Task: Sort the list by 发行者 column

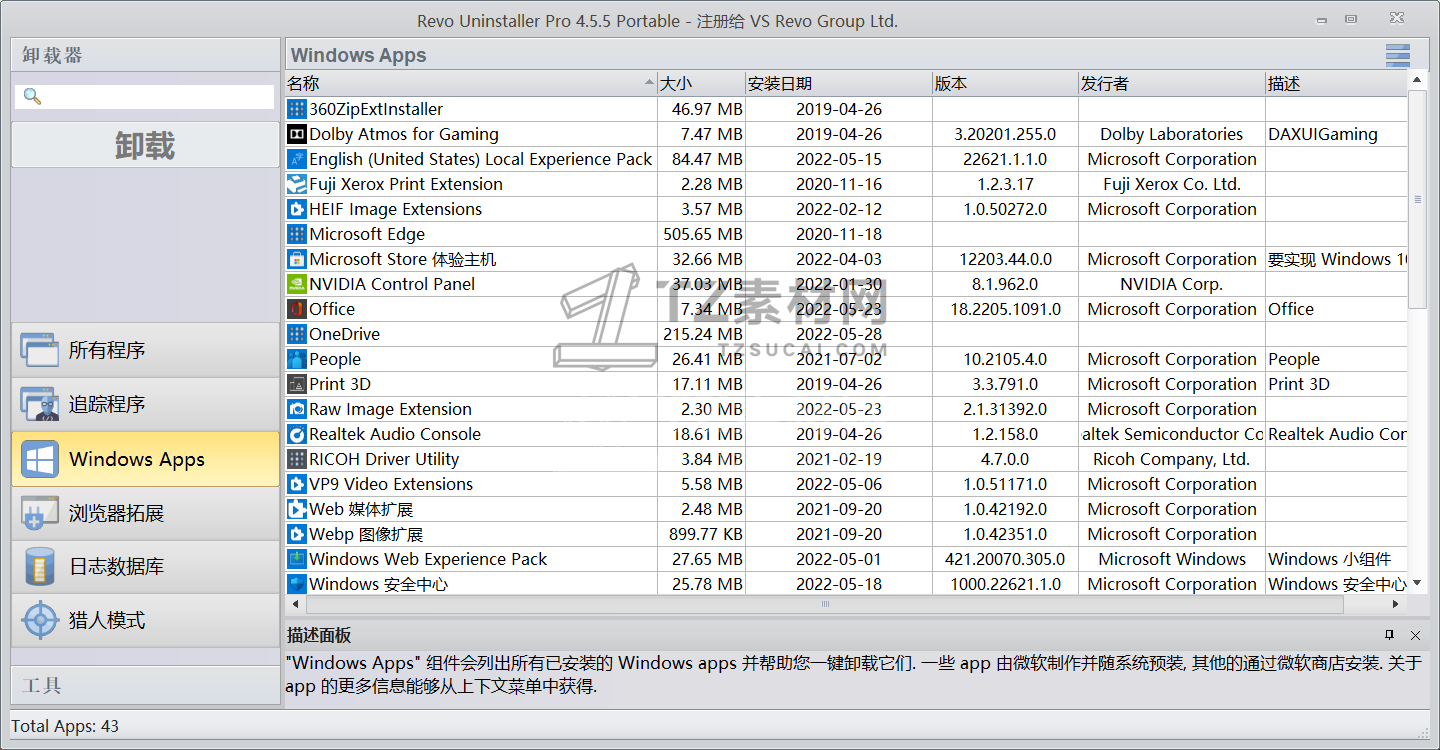Action: (1172, 84)
